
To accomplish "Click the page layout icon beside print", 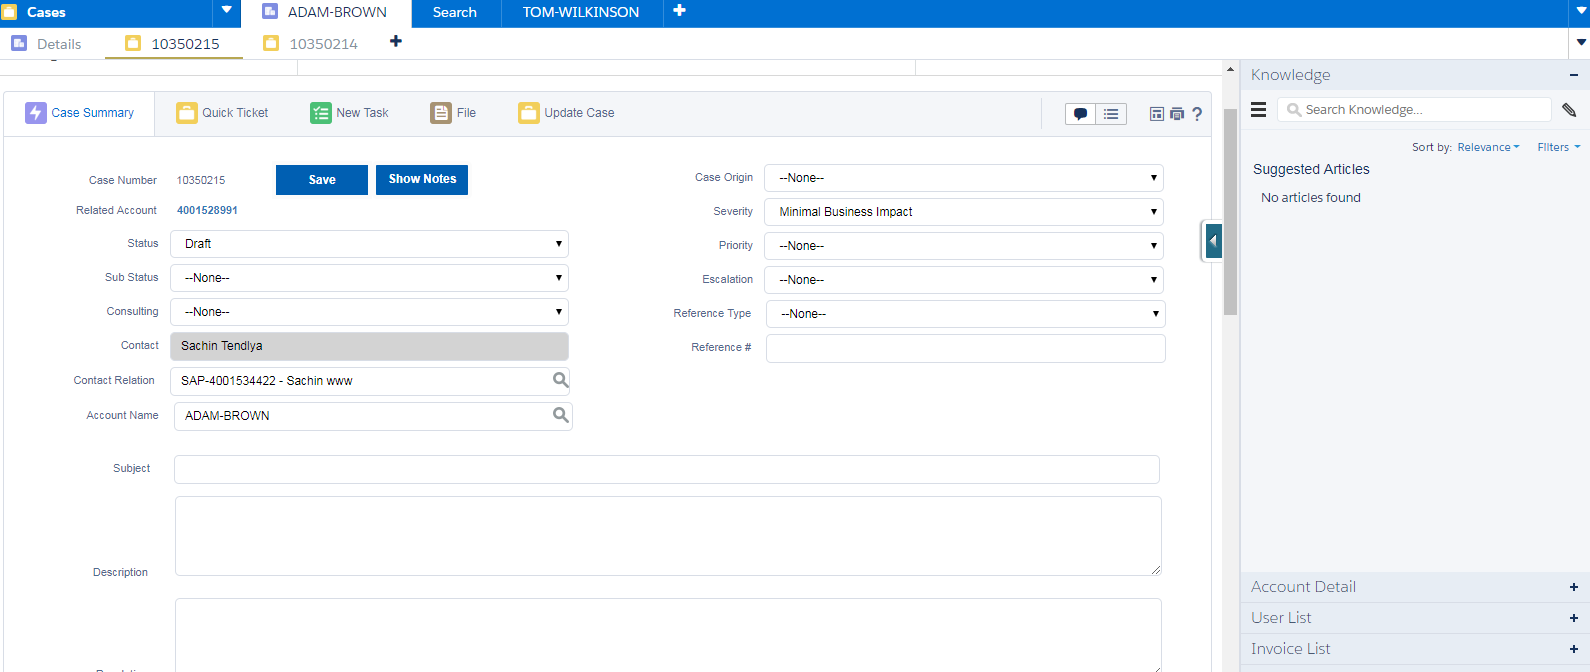I will 1157,114.
